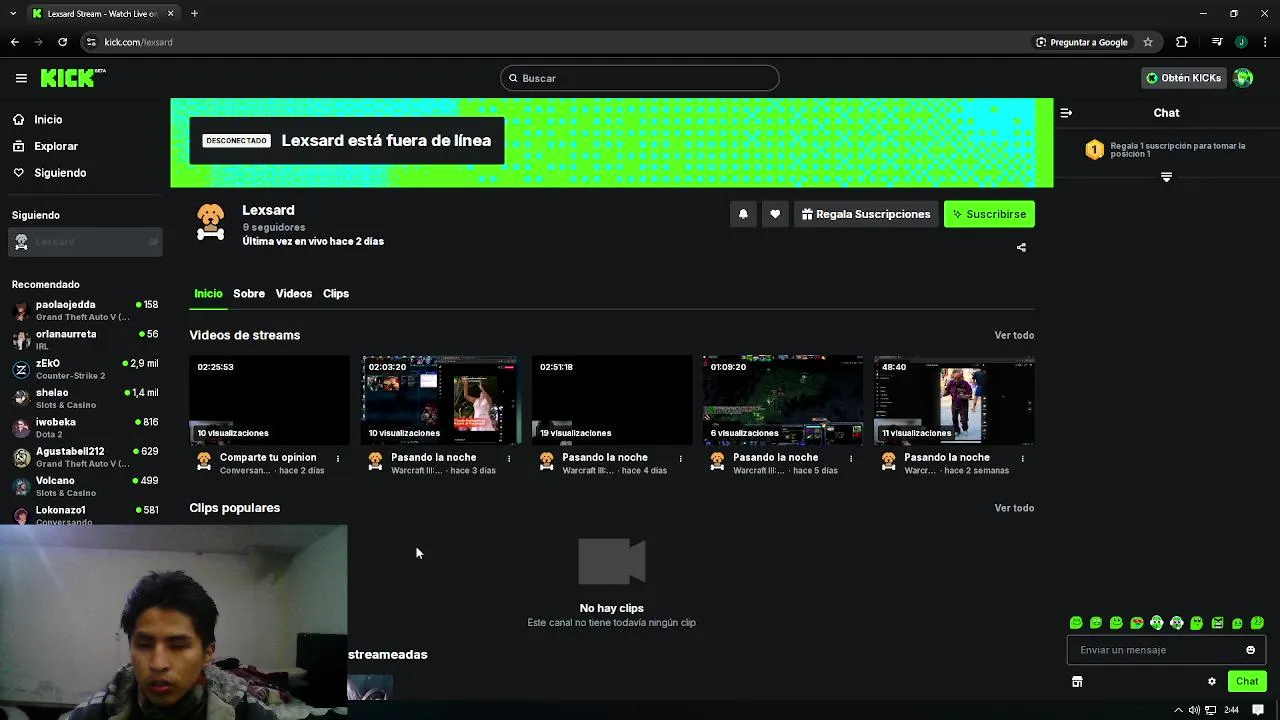Open chat settings gear
Image resolution: width=1280 pixels, height=720 pixels.
pos(1212,682)
